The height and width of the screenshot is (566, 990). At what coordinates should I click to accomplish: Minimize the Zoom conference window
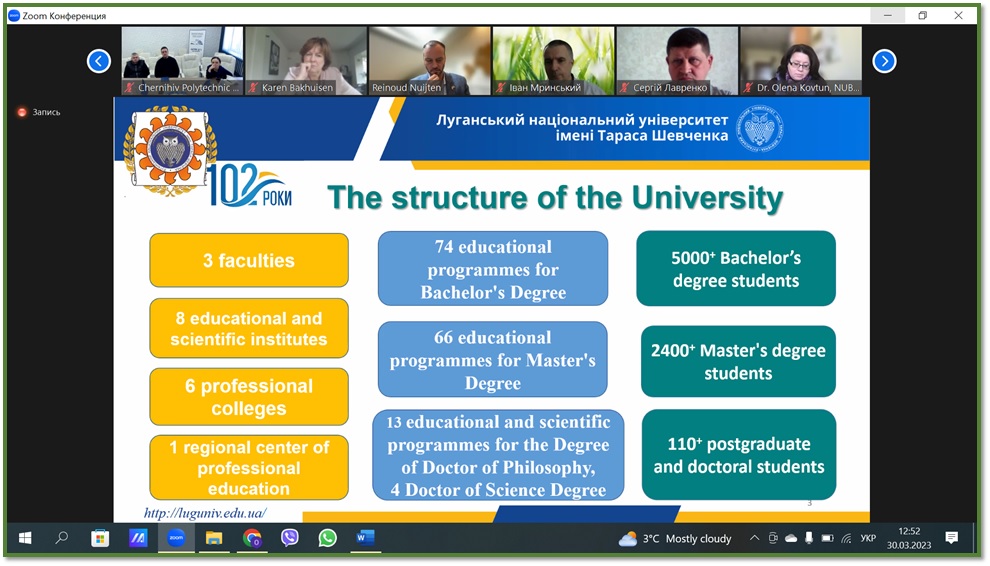[x=888, y=16]
